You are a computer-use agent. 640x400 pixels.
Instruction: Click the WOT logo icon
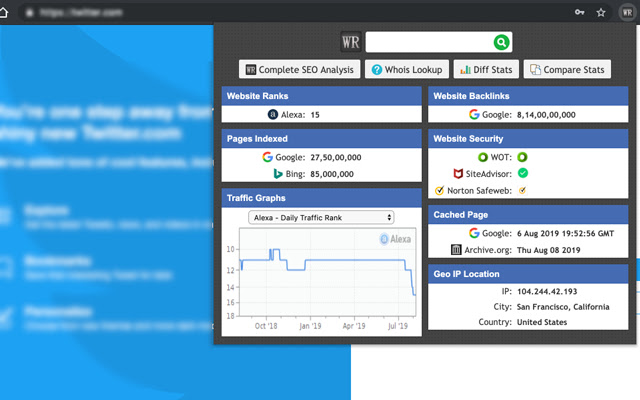pyautogui.click(x=483, y=157)
